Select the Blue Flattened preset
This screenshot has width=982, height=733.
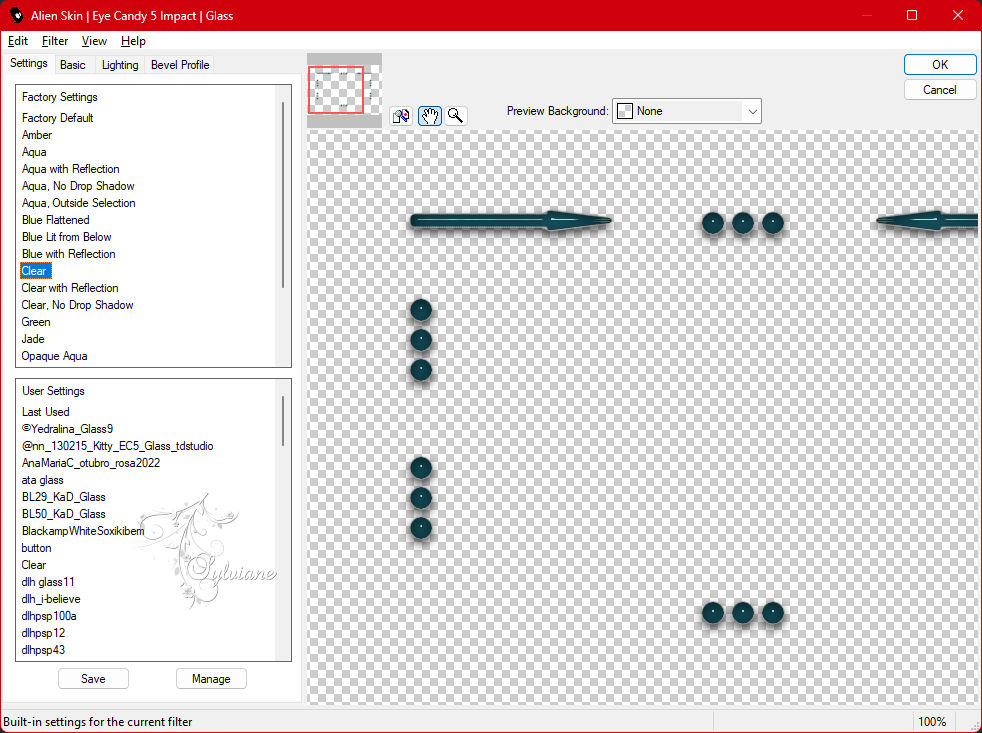(56, 219)
